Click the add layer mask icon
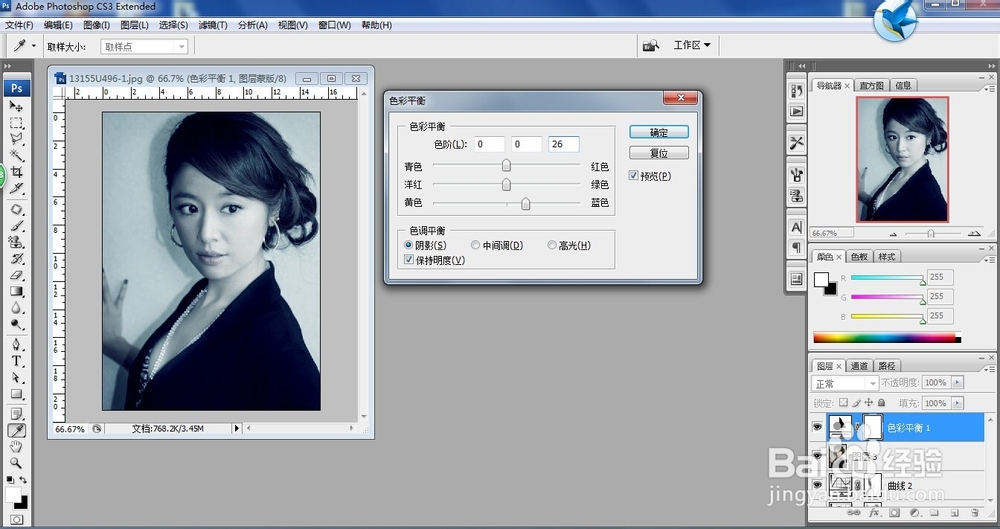Screen dimensions: 1000x529 coord(894,512)
